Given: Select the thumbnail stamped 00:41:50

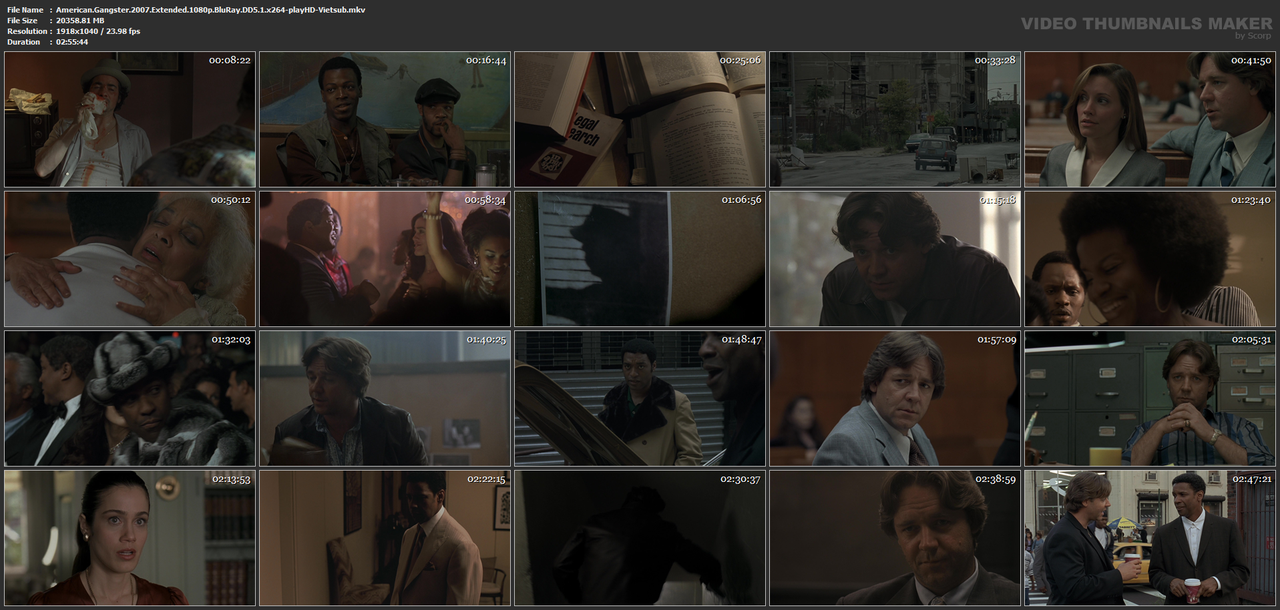Looking at the screenshot, I should click(1150, 119).
